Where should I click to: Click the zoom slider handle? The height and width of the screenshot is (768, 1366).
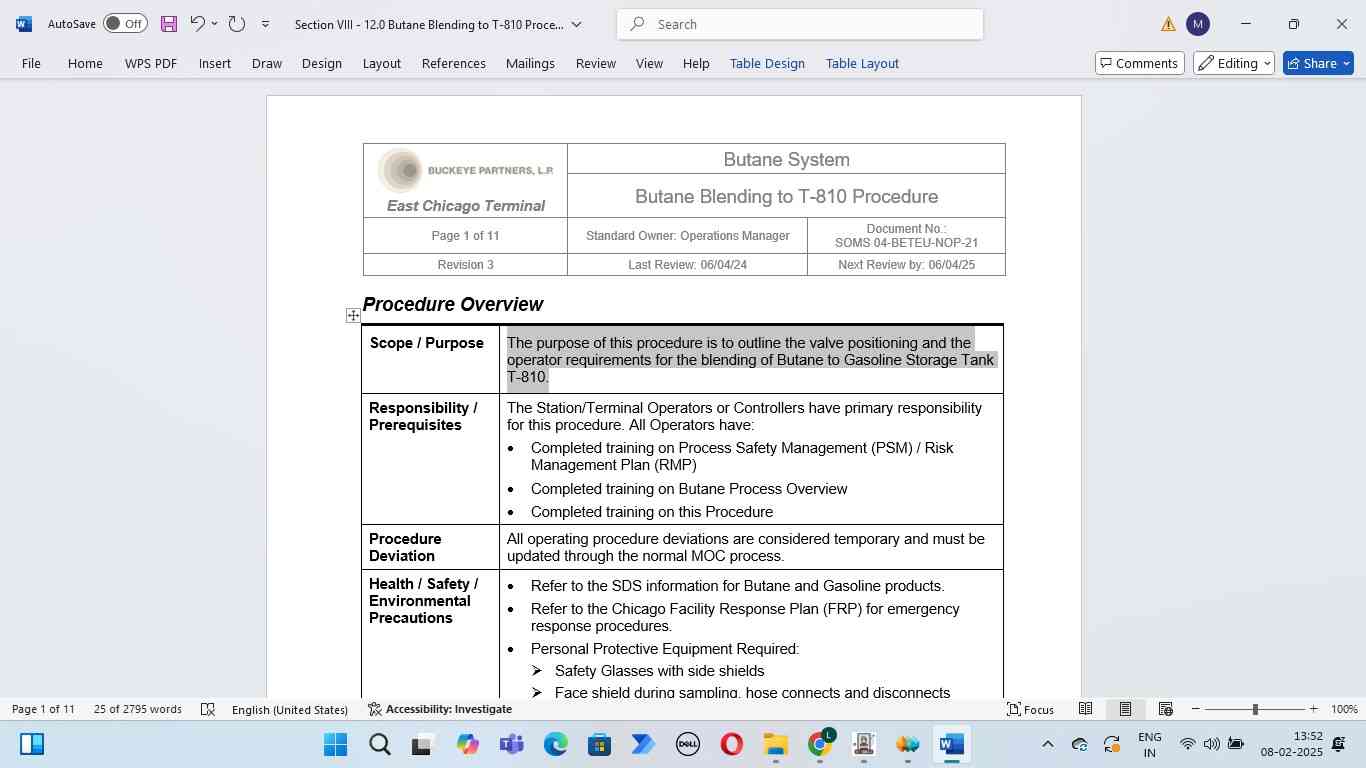click(1255, 709)
